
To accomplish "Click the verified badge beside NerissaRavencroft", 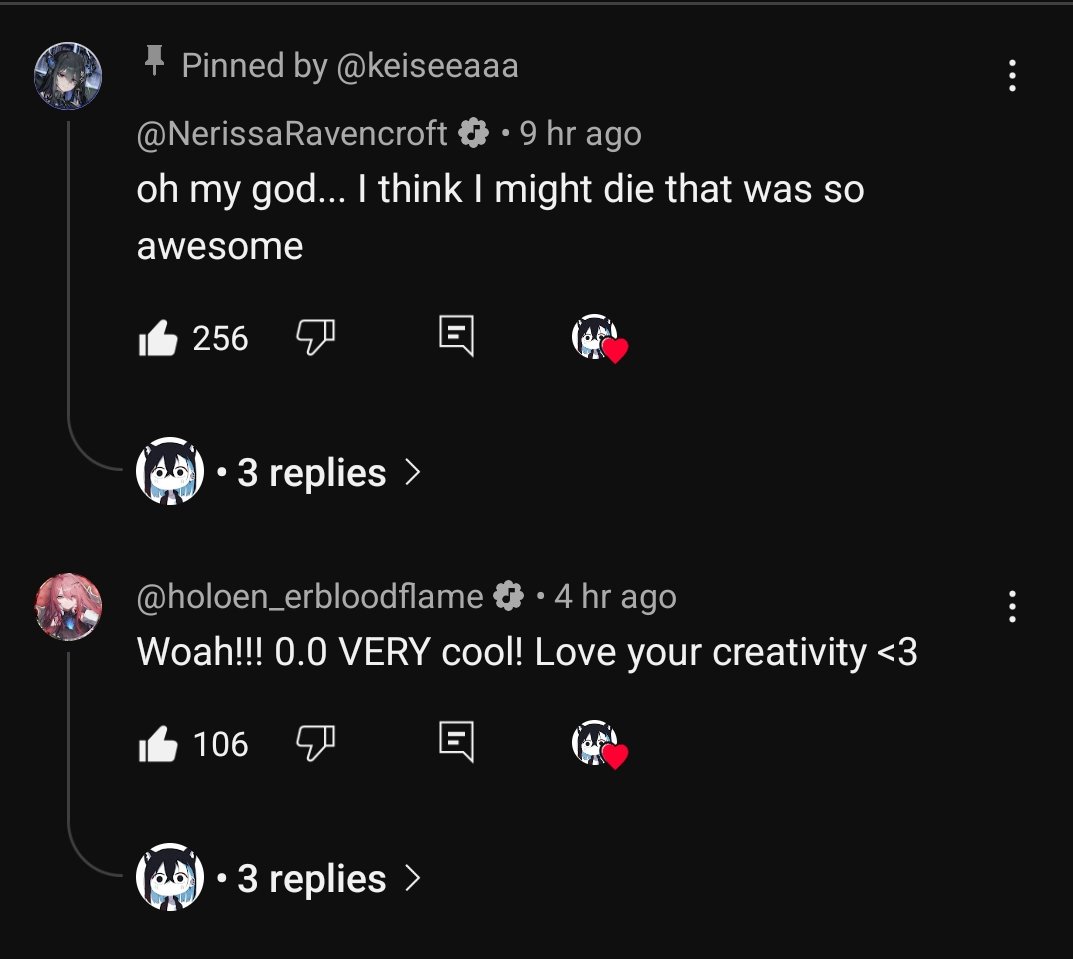I will click(x=473, y=133).
